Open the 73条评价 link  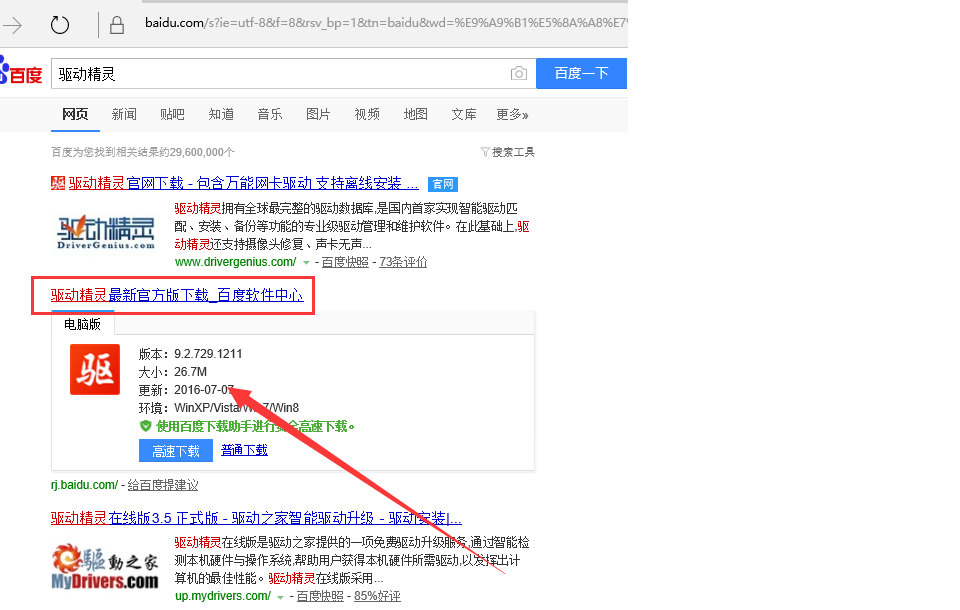click(x=403, y=262)
